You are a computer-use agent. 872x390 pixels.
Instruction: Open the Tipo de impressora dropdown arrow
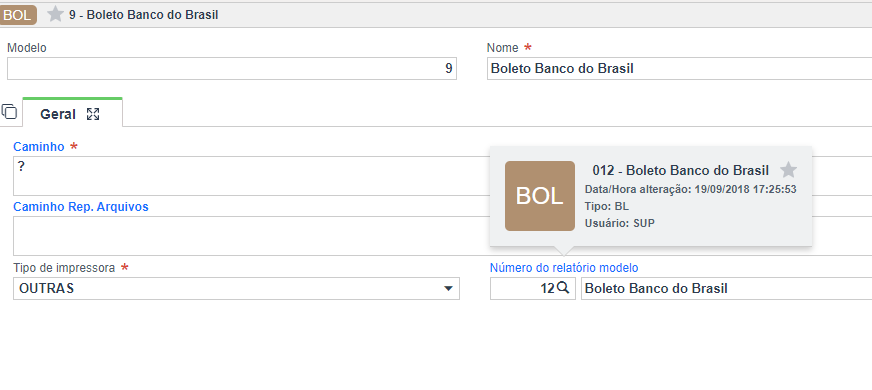[x=448, y=289]
